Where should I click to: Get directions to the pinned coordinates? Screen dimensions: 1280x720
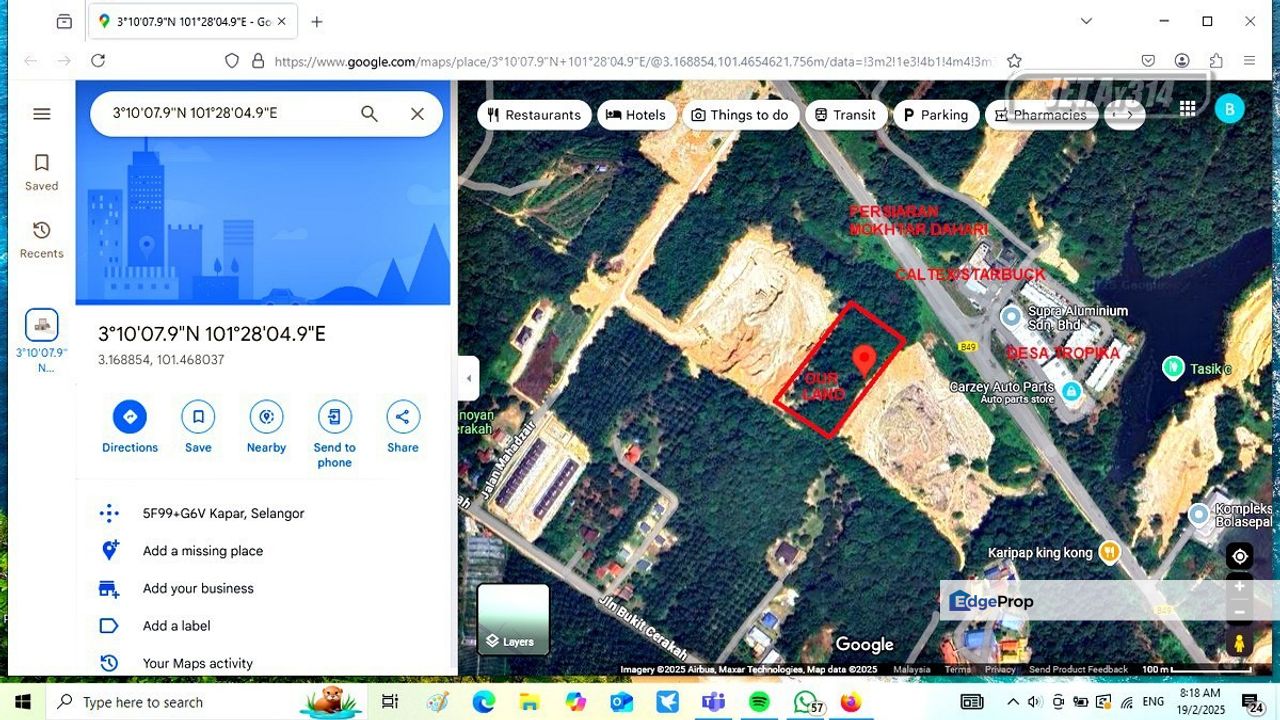point(129,418)
